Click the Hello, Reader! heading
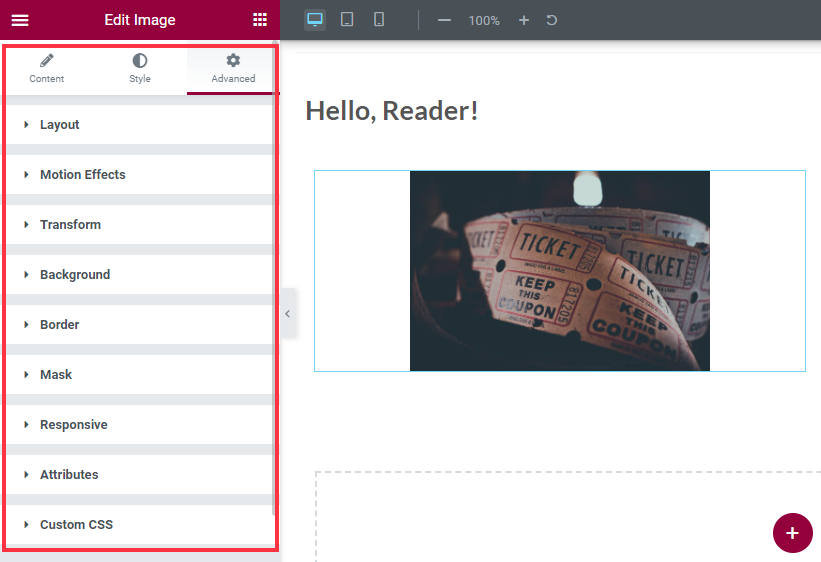The width and height of the screenshot is (821, 562). tap(392, 111)
